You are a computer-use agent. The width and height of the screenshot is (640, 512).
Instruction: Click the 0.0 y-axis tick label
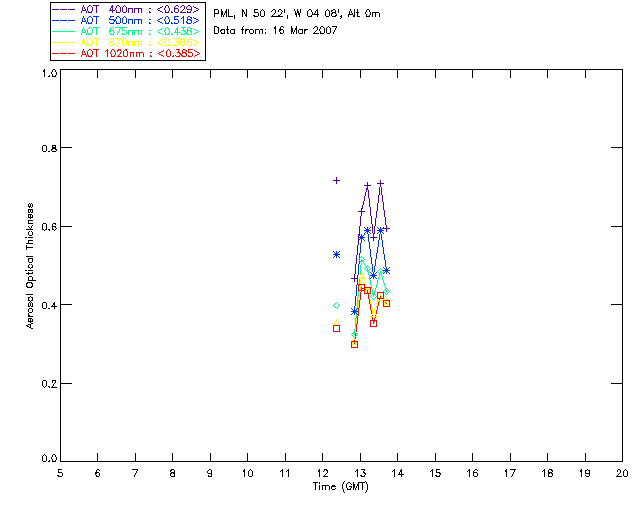tap(49, 458)
